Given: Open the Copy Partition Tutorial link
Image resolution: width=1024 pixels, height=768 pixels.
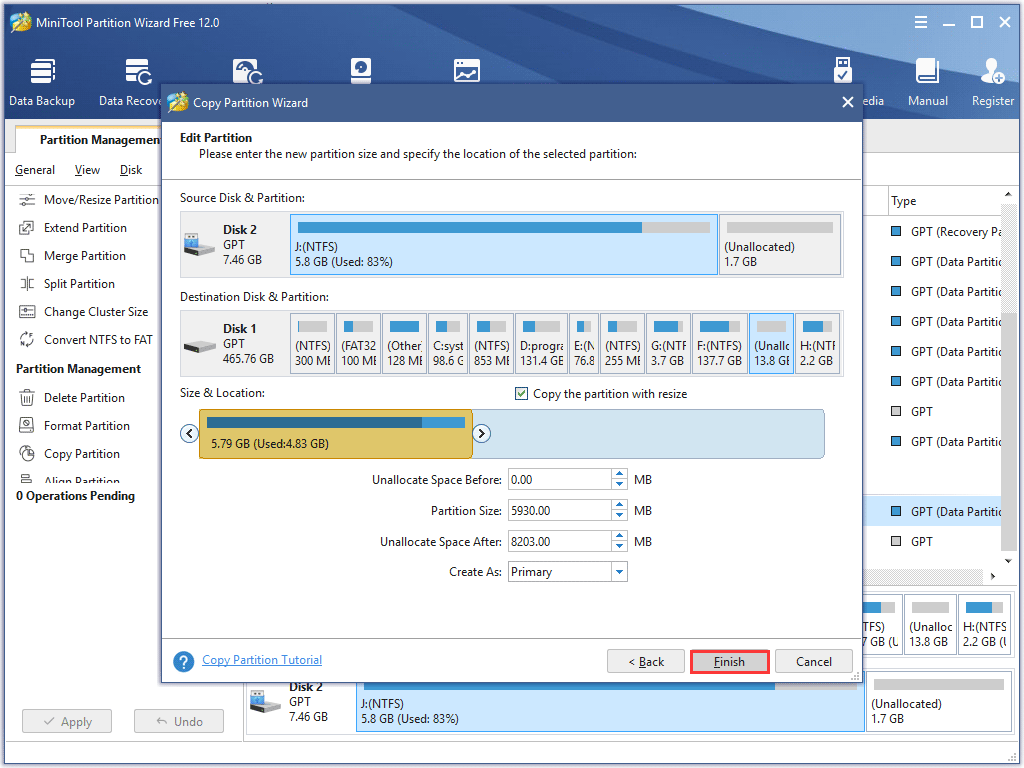Looking at the screenshot, I should [262, 660].
